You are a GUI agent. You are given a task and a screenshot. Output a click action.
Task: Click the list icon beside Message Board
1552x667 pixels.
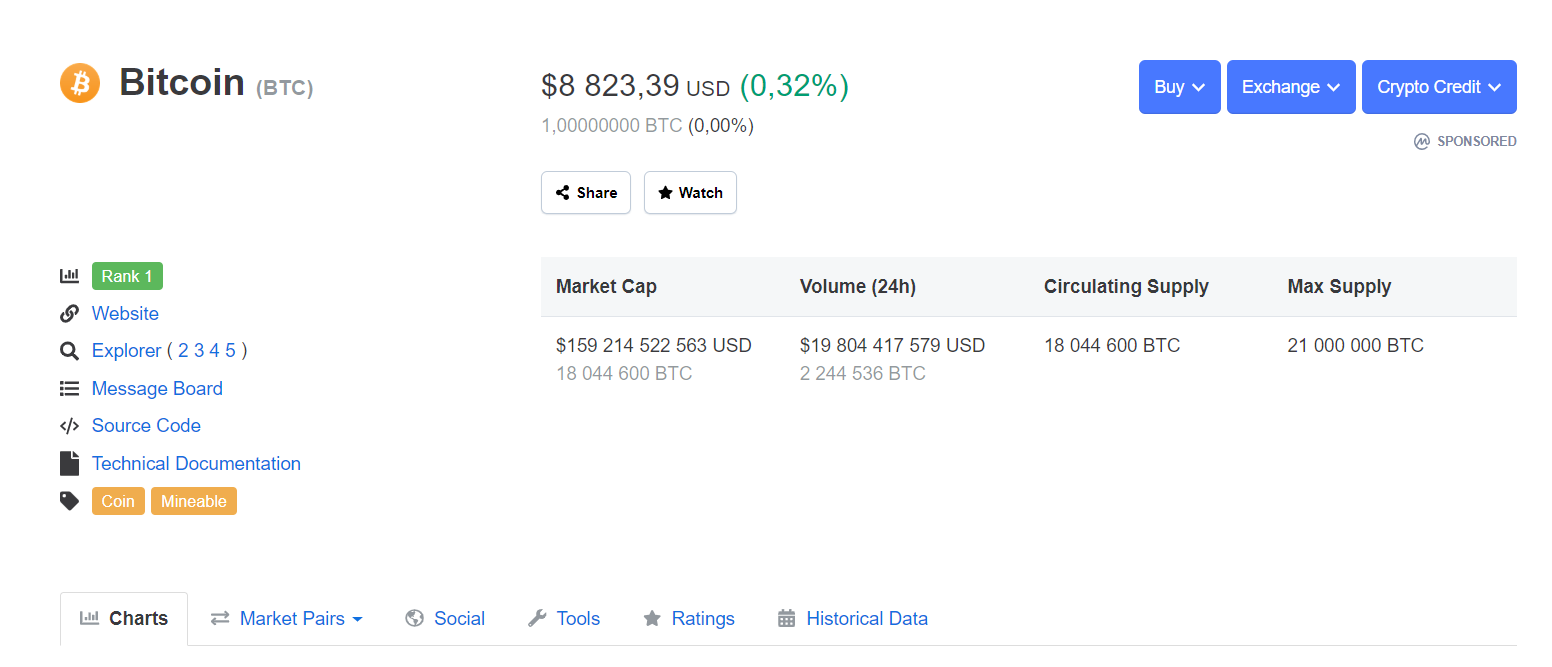coord(69,388)
